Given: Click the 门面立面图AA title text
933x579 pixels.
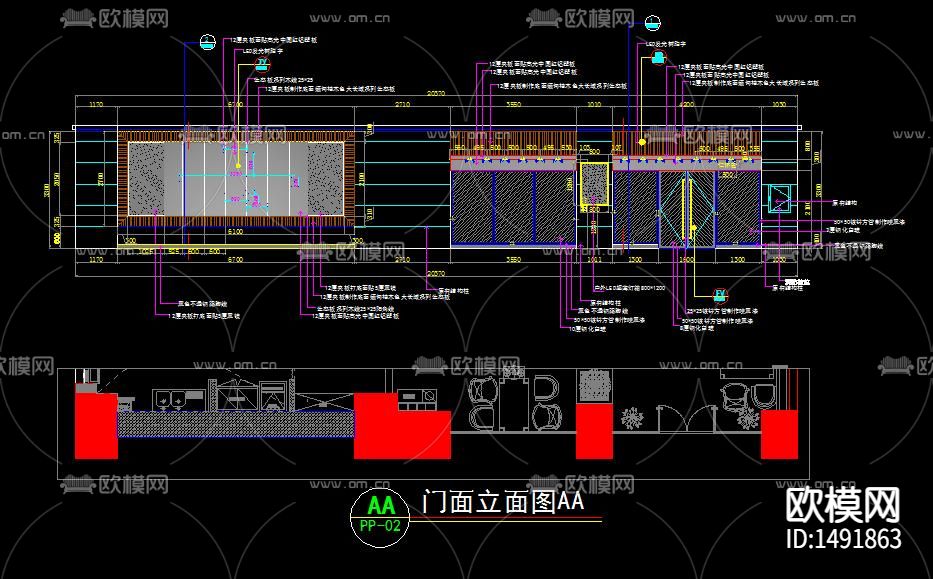Looking at the screenshot, I should click(x=500, y=502).
